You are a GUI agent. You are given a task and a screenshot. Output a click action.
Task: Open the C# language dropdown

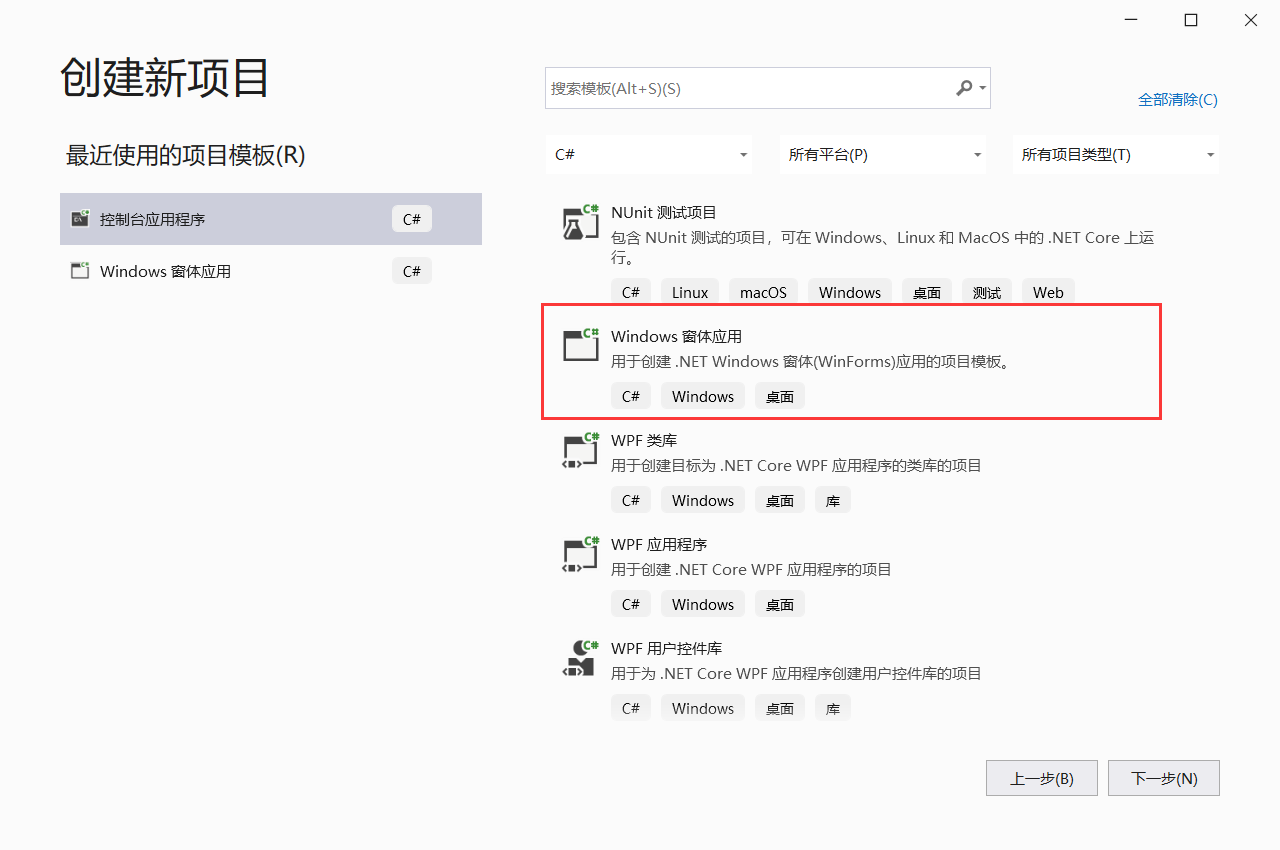(648, 154)
